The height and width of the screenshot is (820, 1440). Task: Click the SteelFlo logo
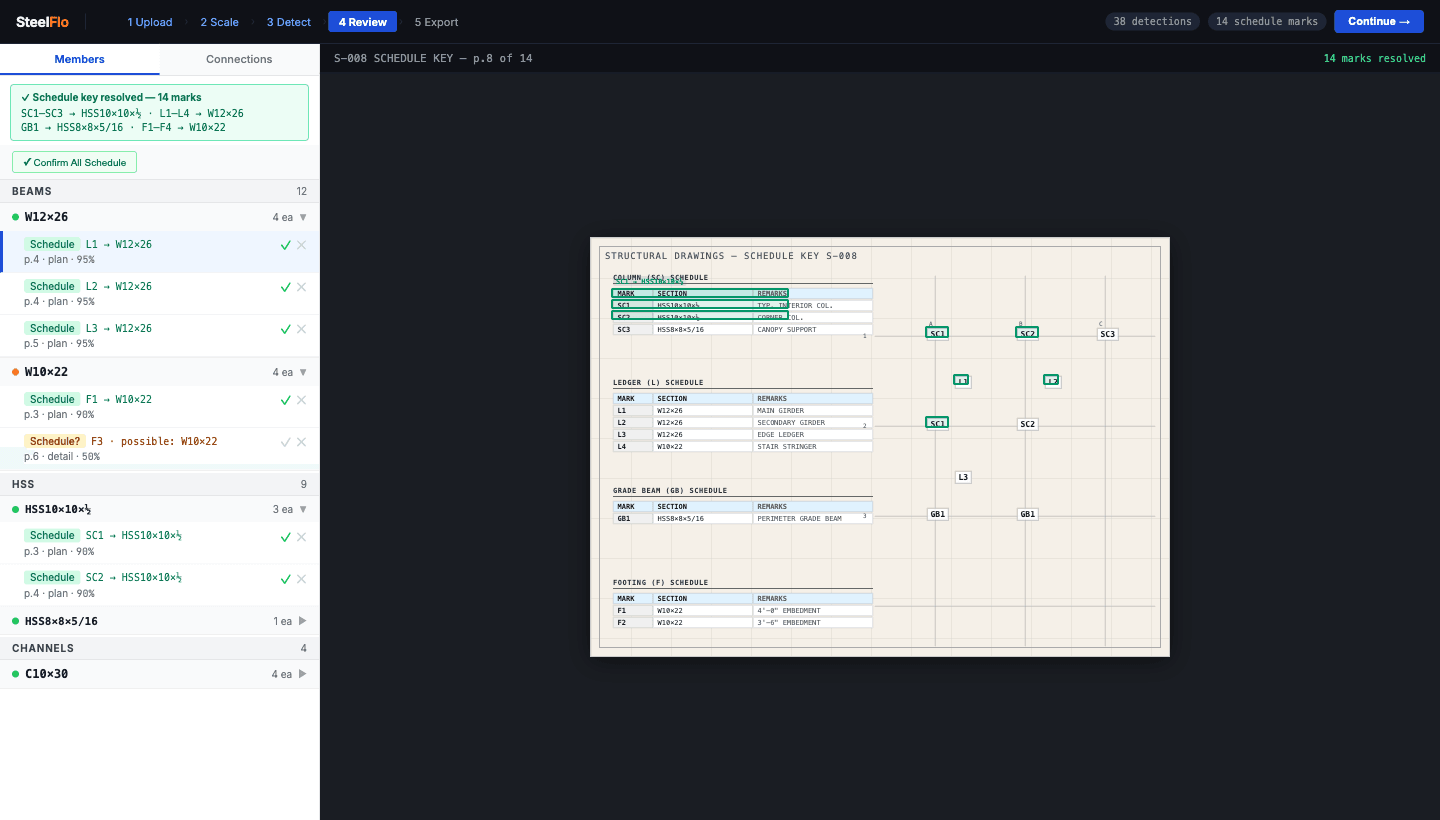click(x=42, y=22)
